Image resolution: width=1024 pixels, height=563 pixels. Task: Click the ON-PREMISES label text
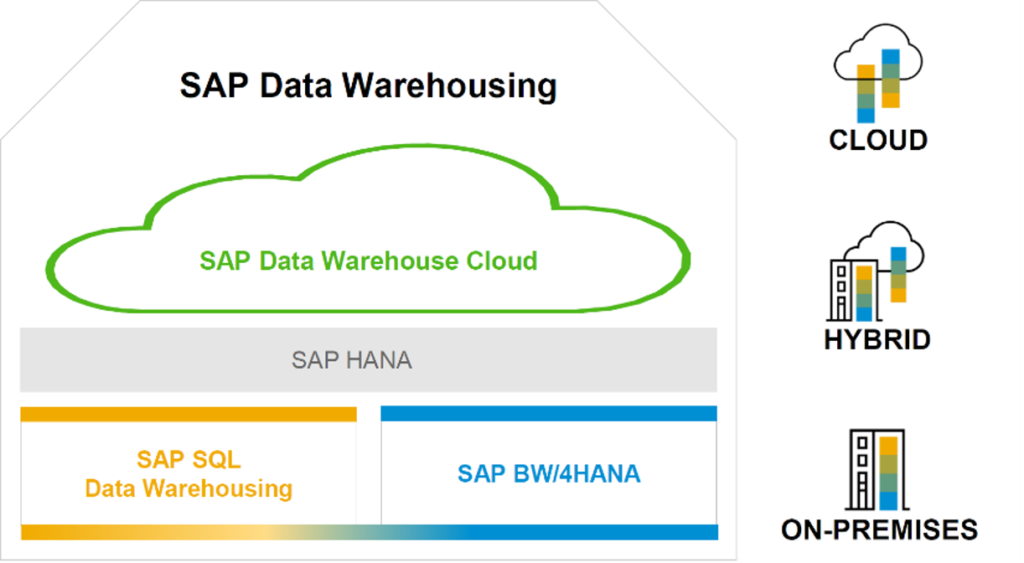click(879, 530)
